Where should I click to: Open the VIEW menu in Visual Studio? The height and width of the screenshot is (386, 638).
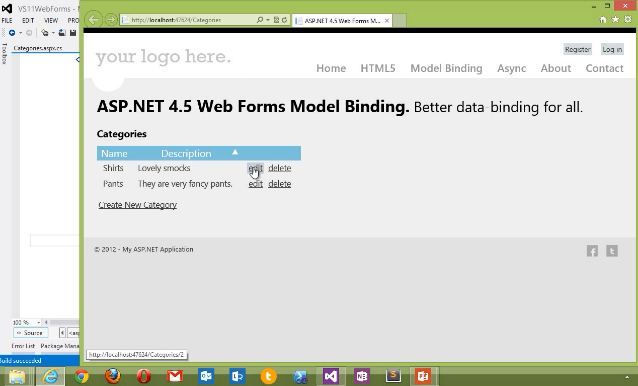point(51,20)
